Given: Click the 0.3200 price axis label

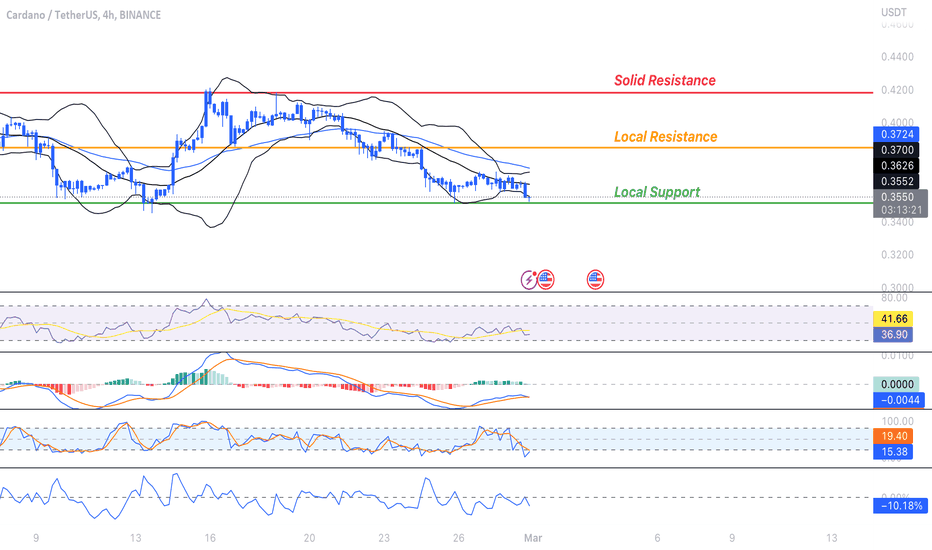Looking at the screenshot, I should tap(897, 254).
